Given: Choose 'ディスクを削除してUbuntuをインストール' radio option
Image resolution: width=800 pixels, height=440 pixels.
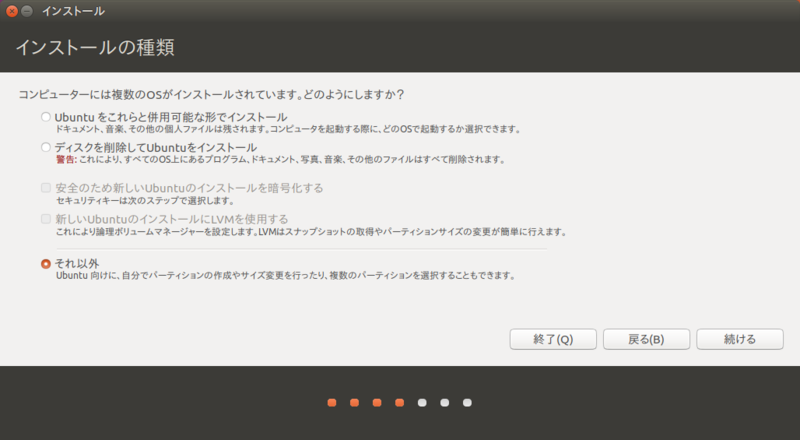Looking at the screenshot, I should click(46, 148).
